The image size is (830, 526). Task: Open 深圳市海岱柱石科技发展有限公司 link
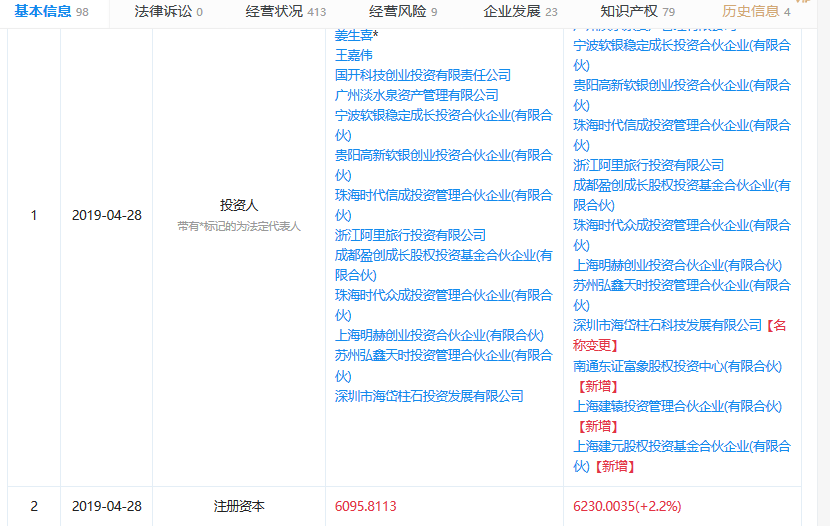[x=667, y=325]
